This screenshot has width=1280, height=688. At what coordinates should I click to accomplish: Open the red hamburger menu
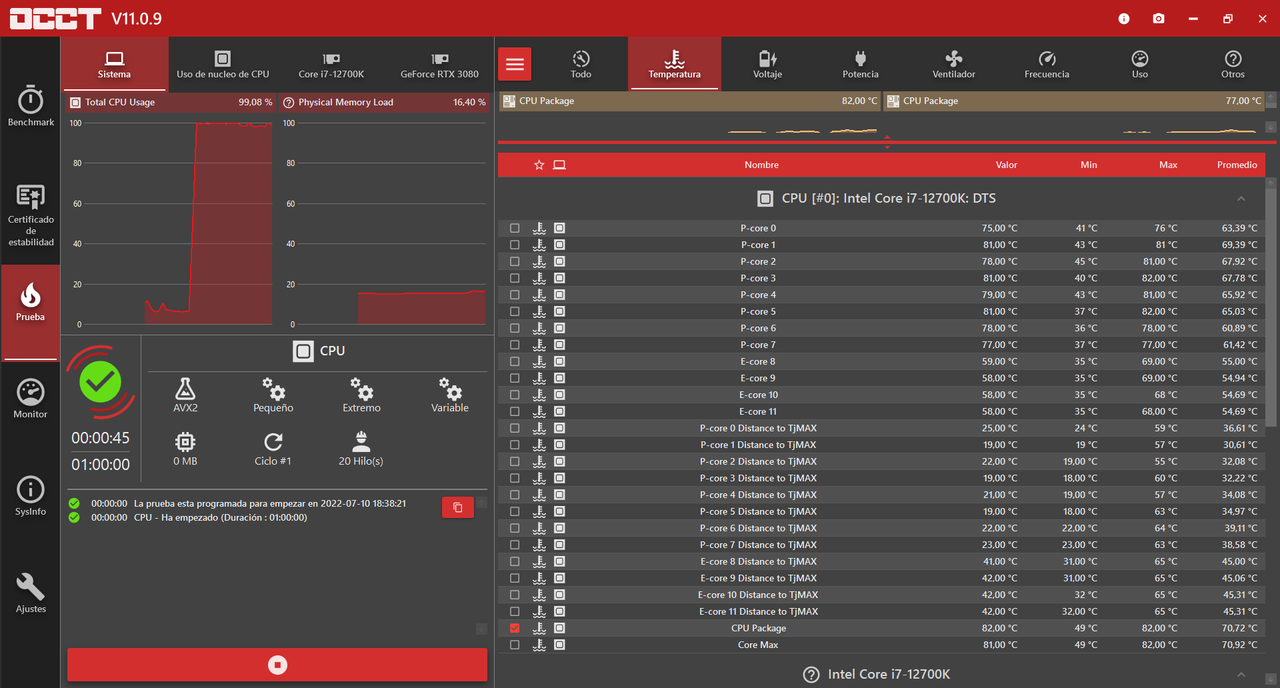tap(515, 64)
